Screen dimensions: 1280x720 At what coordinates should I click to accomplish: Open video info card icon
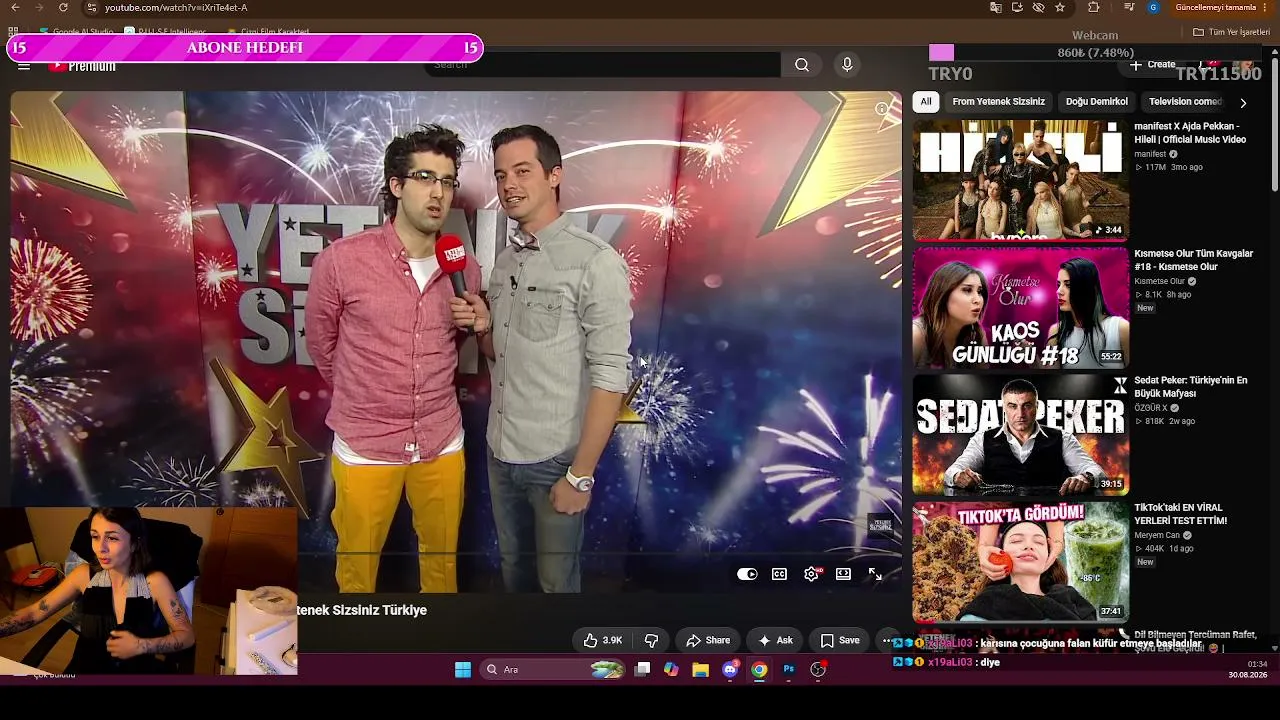(x=881, y=108)
